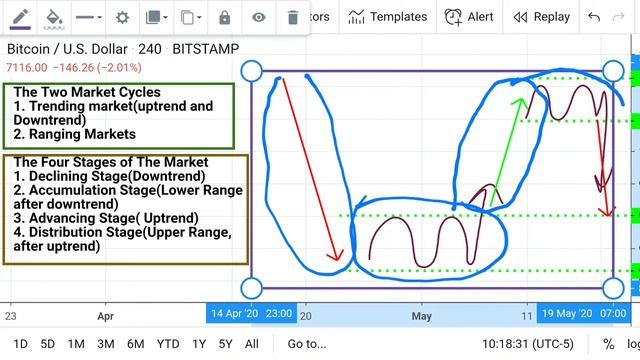Image resolution: width=640 pixels, height=360 pixels.
Task: Click the May label on time axis
Action: pos(422,316)
